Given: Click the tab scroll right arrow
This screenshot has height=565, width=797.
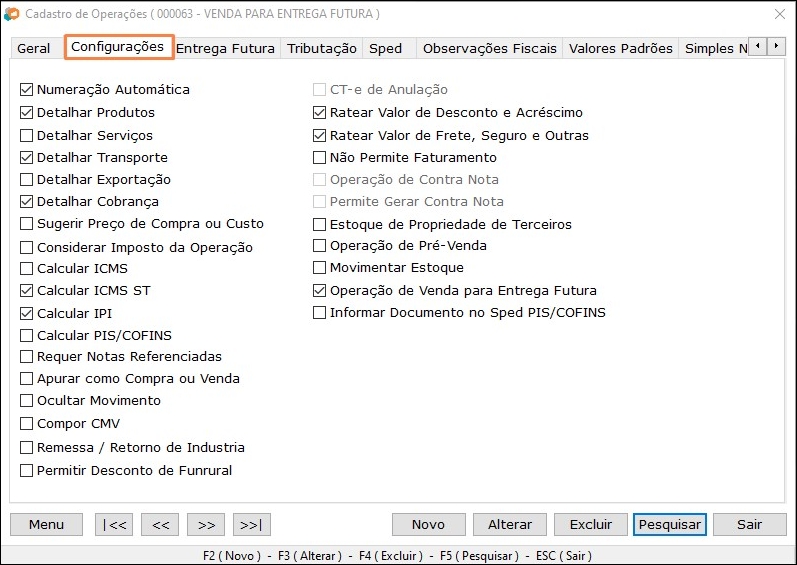Looking at the screenshot, I should coord(776,46).
